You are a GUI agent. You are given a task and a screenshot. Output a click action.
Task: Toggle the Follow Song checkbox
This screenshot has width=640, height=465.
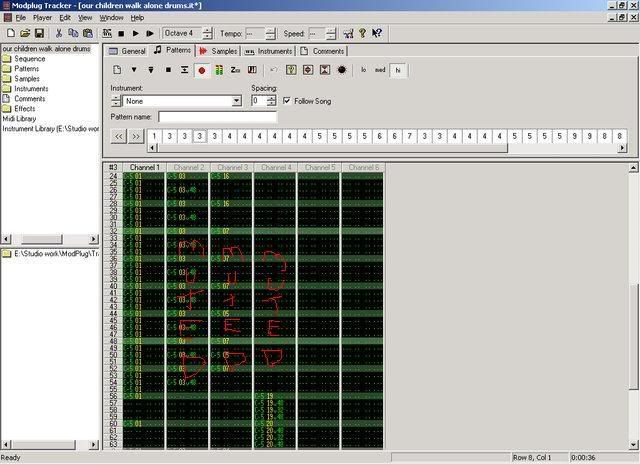tap(287, 100)
